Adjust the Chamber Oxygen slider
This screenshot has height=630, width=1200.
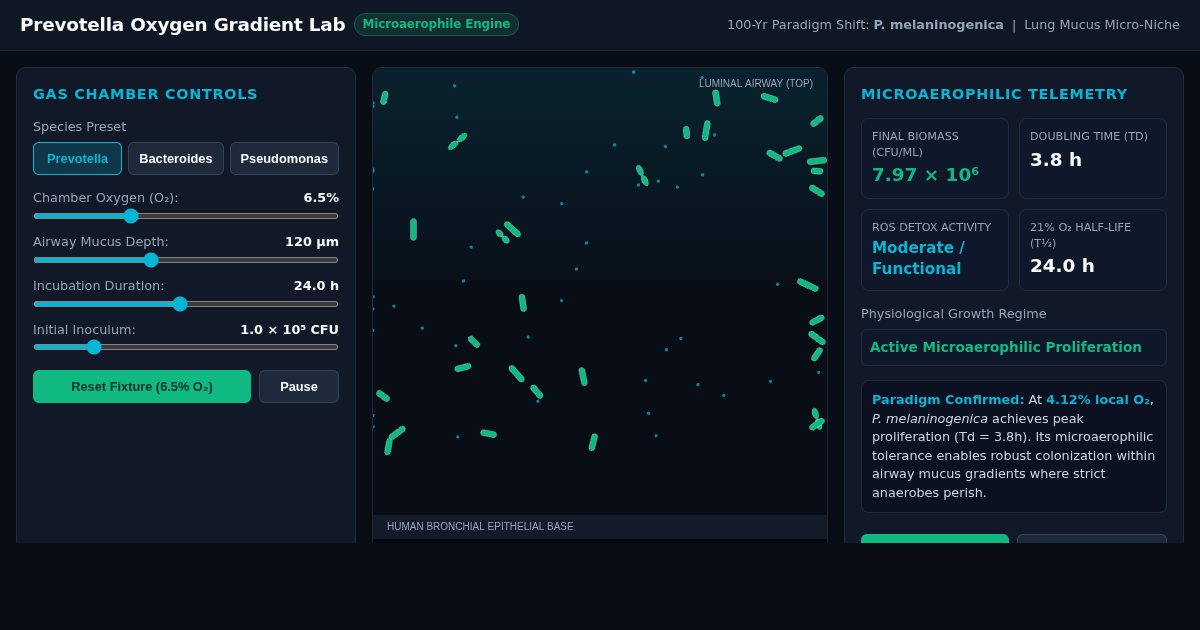pos(186,216)
